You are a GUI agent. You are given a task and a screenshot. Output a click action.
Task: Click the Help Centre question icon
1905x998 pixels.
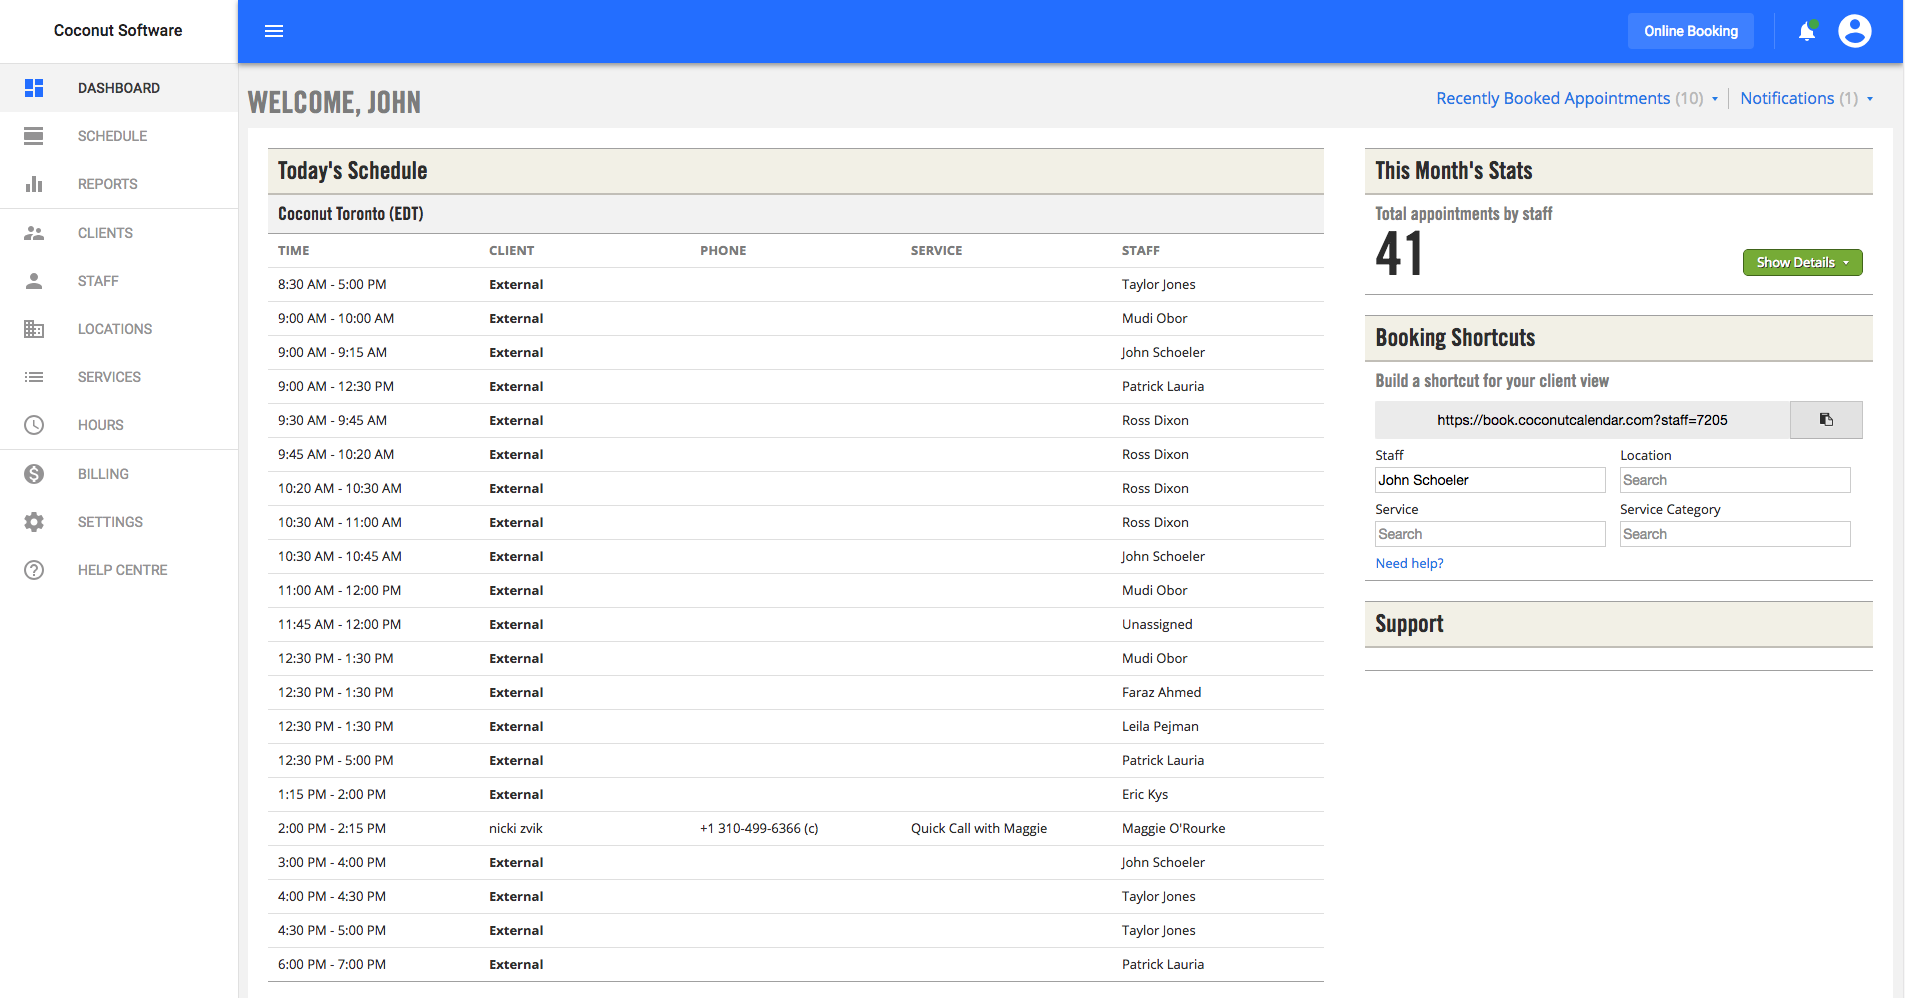point(34,570)
